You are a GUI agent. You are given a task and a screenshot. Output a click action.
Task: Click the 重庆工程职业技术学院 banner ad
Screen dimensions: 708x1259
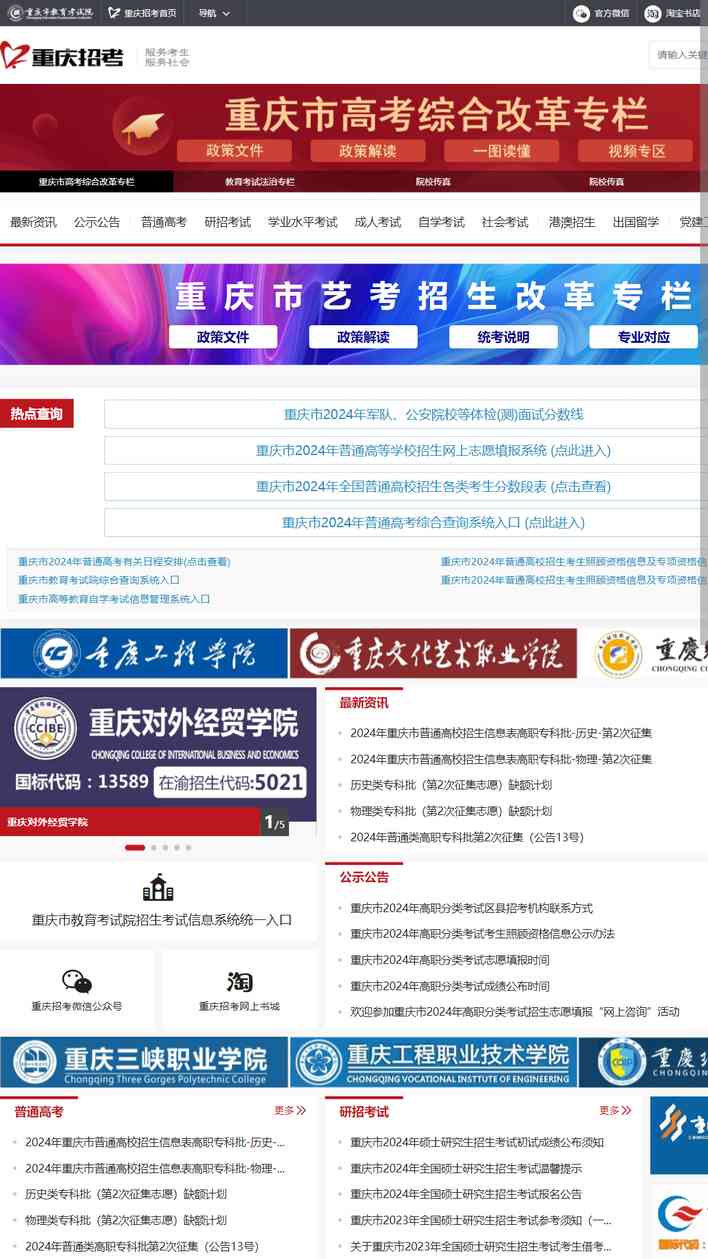(x=434, y=1062)
